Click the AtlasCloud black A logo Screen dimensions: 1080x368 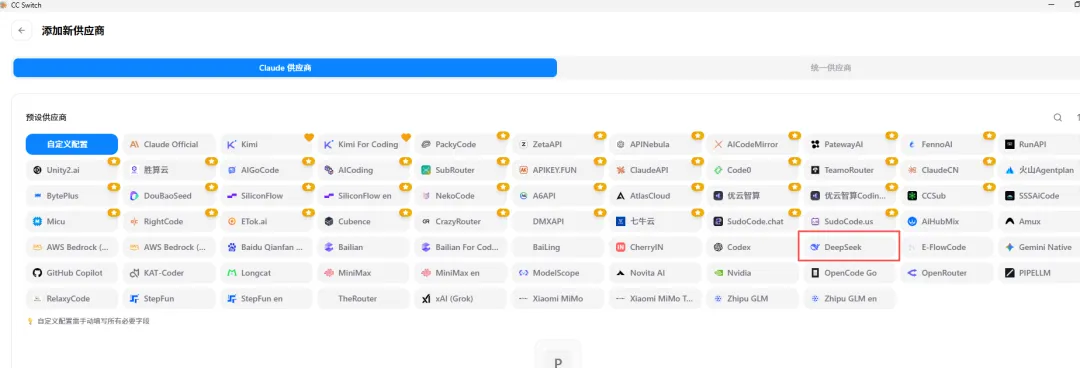621,196
